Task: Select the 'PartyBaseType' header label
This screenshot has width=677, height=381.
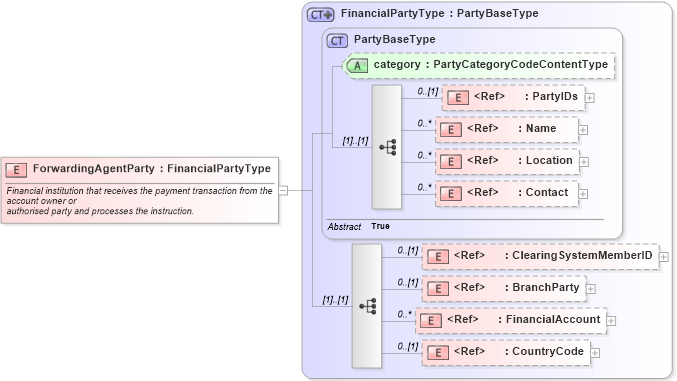Action: (395, 39)
